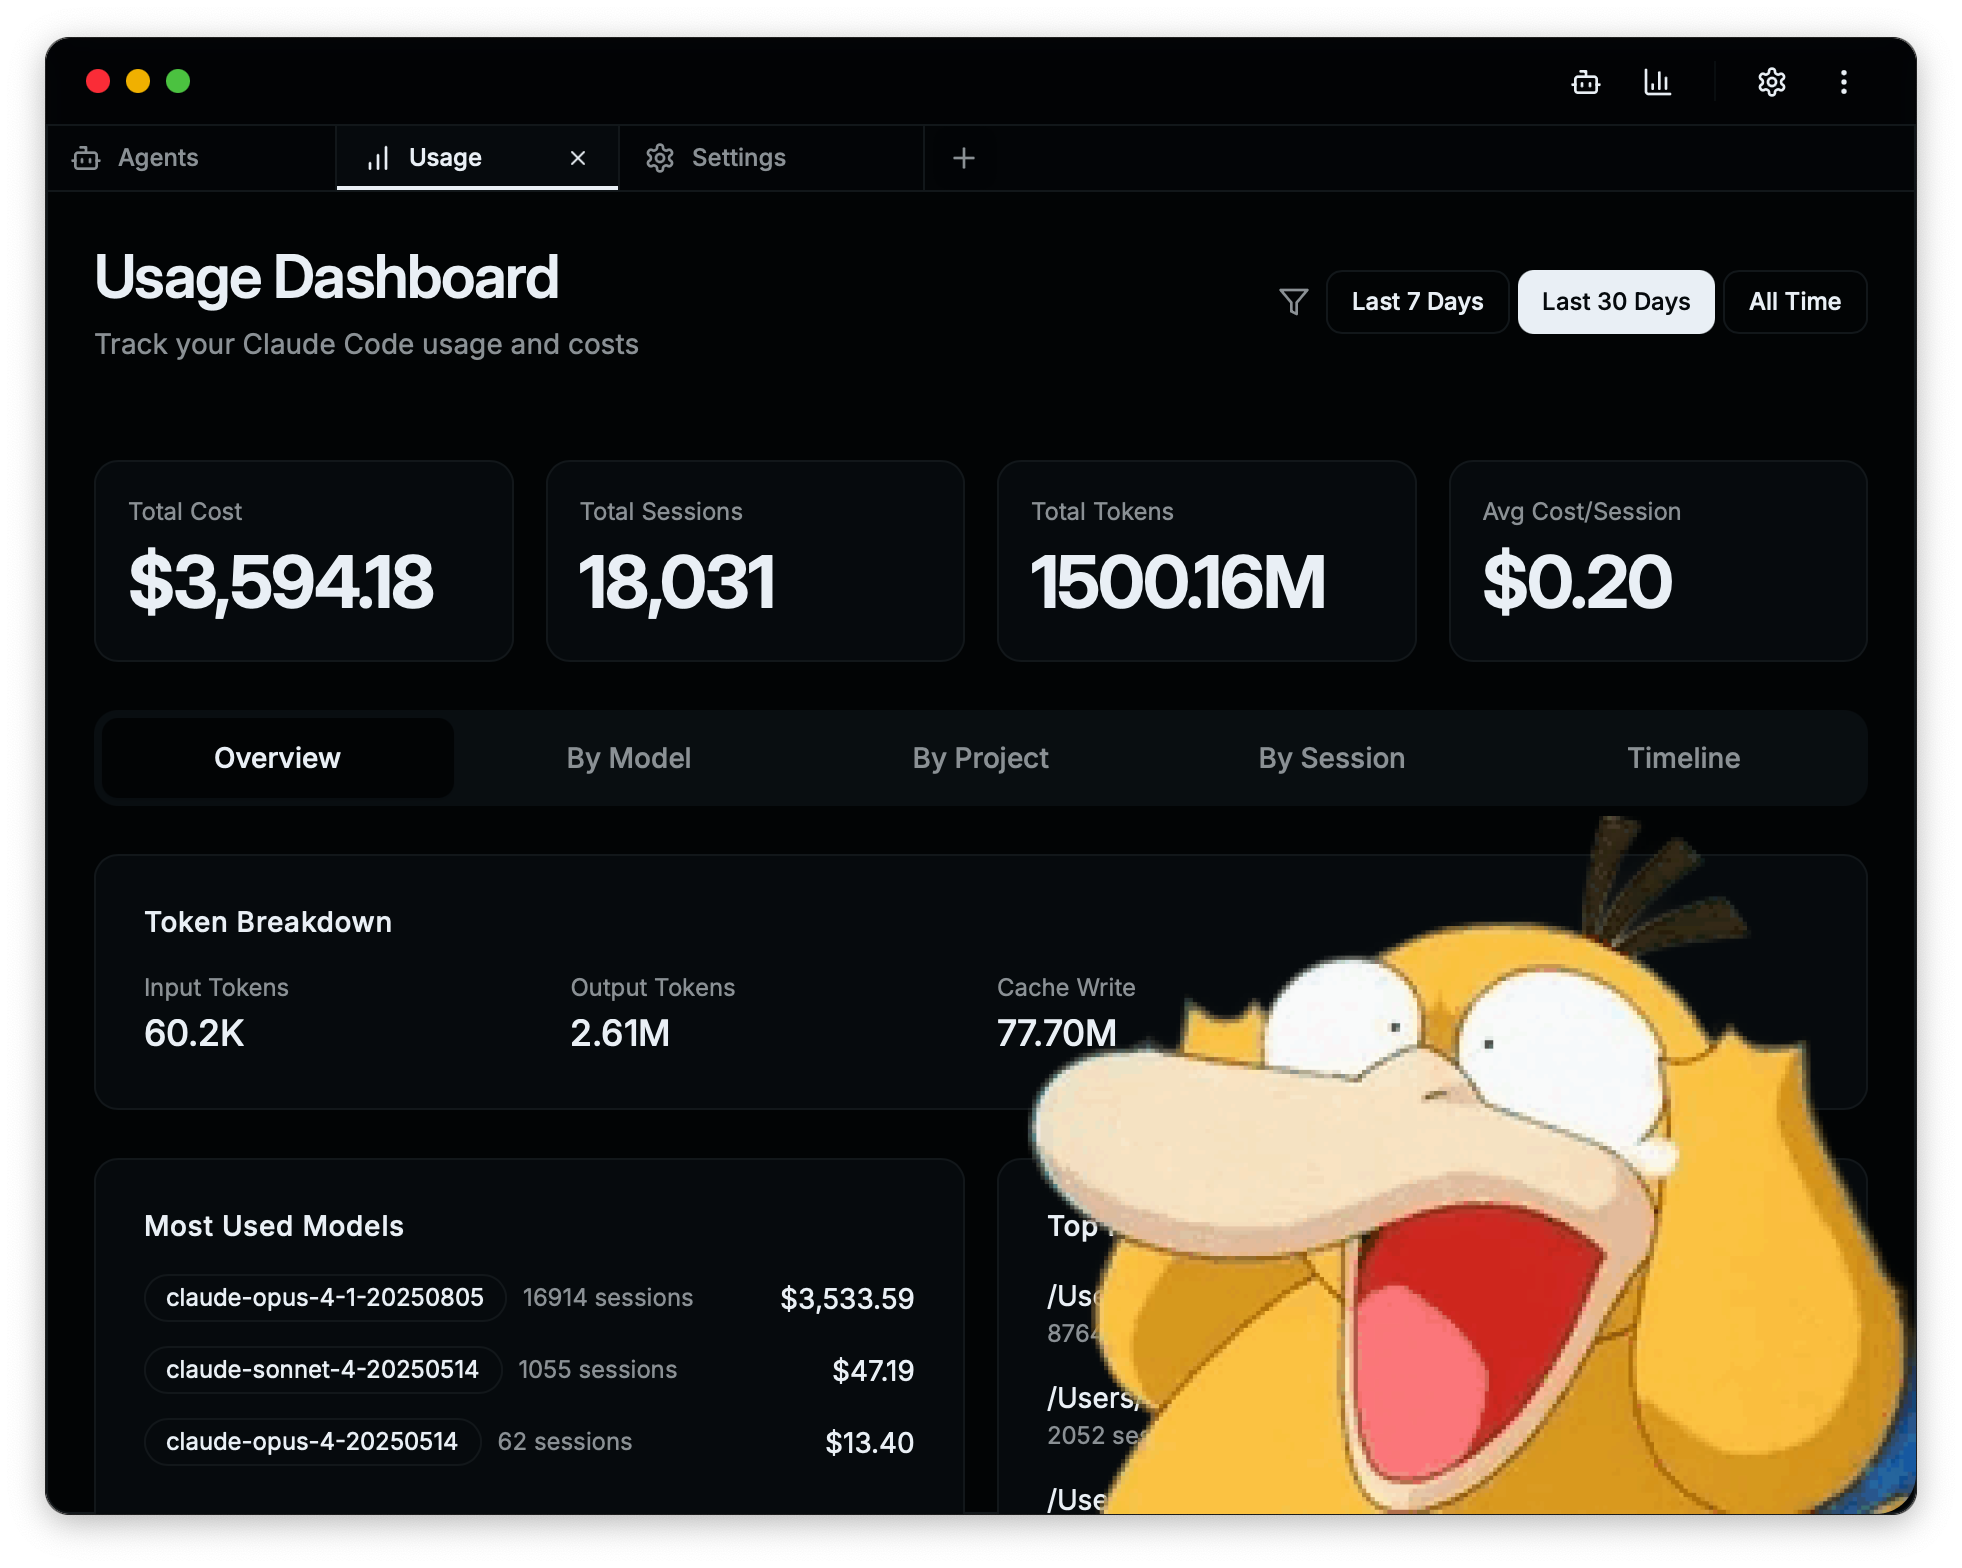Open the By Session view
This screenshot has height=1568, width=1962.
tap(1331, 758)
